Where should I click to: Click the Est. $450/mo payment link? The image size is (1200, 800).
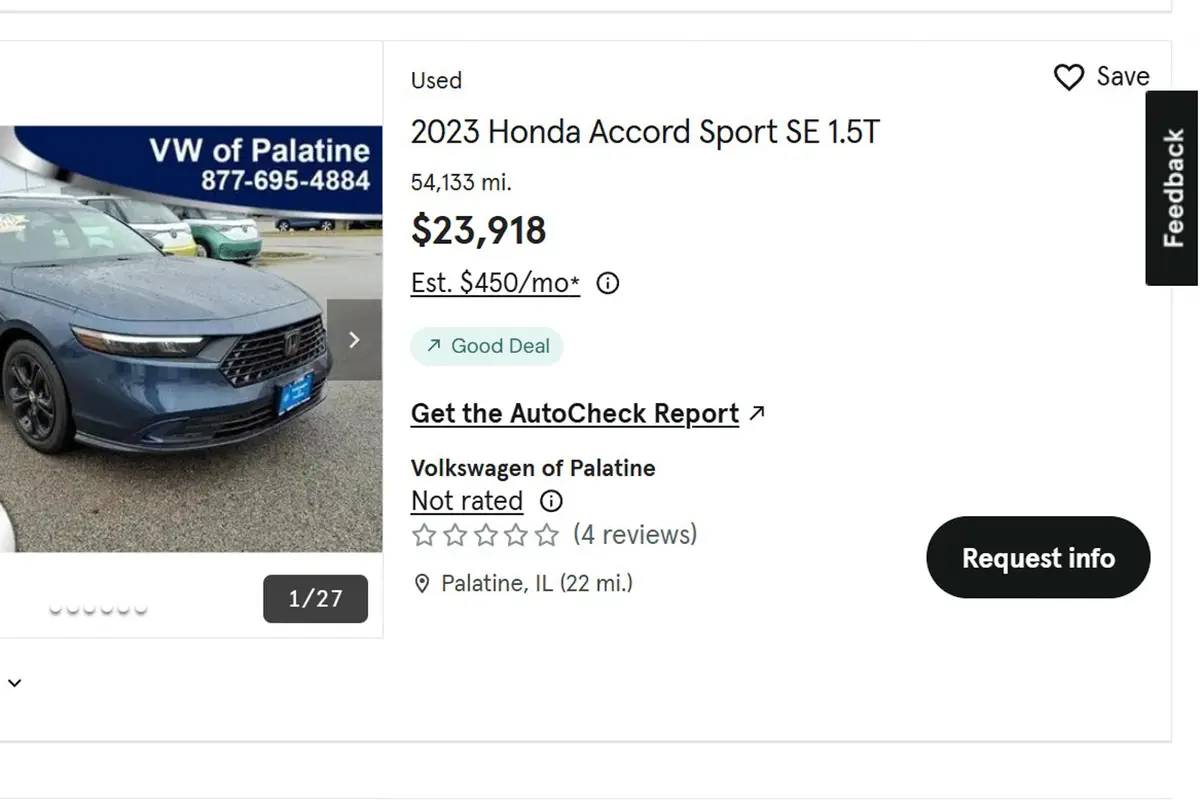tap(494, 283)
